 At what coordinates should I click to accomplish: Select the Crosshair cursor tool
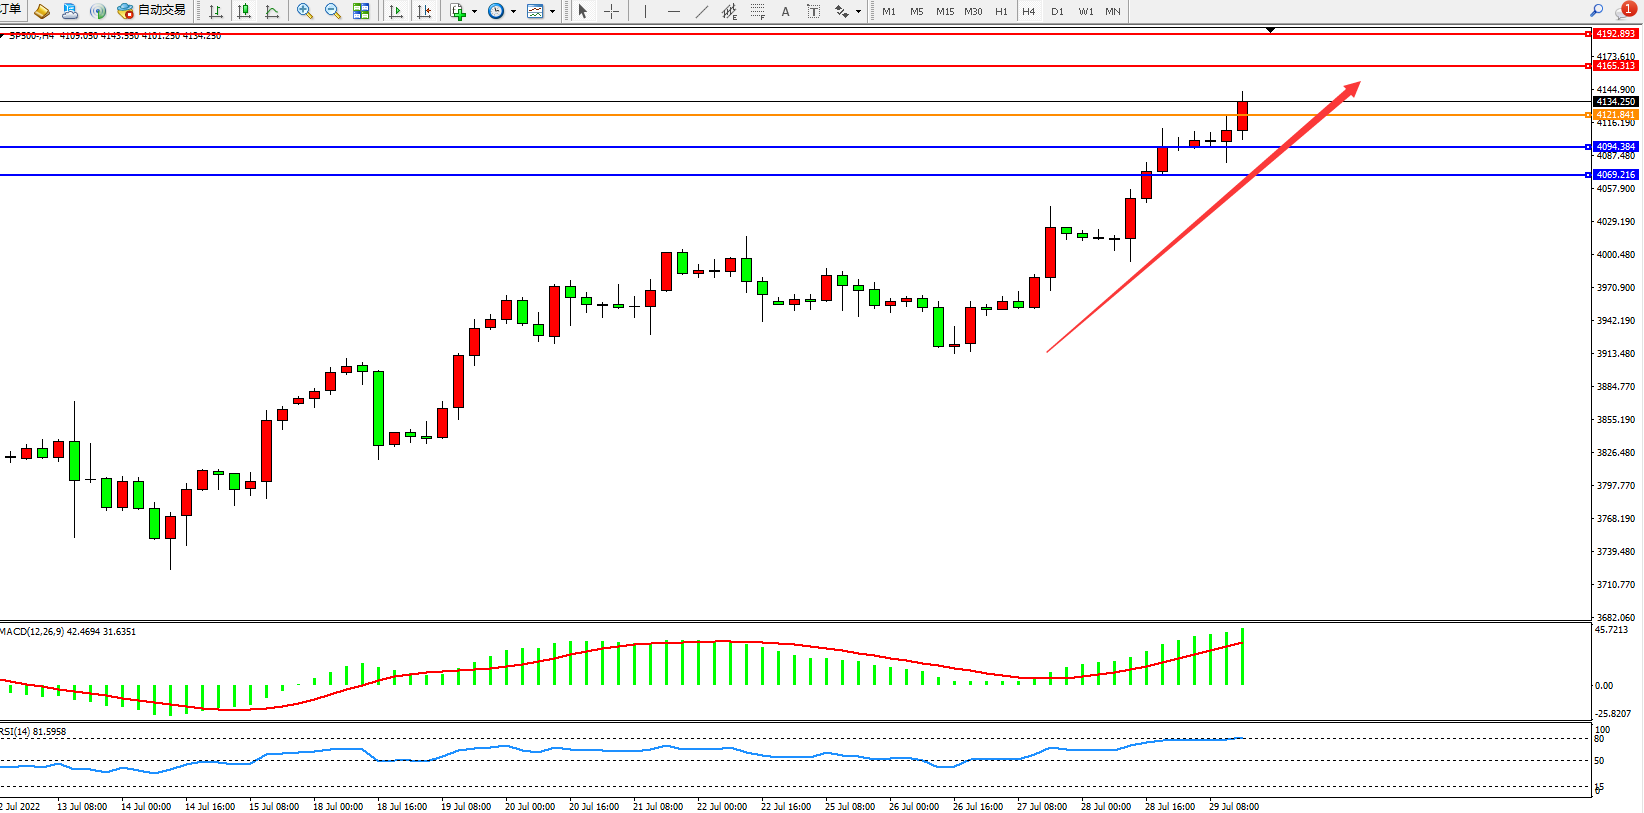611,11
